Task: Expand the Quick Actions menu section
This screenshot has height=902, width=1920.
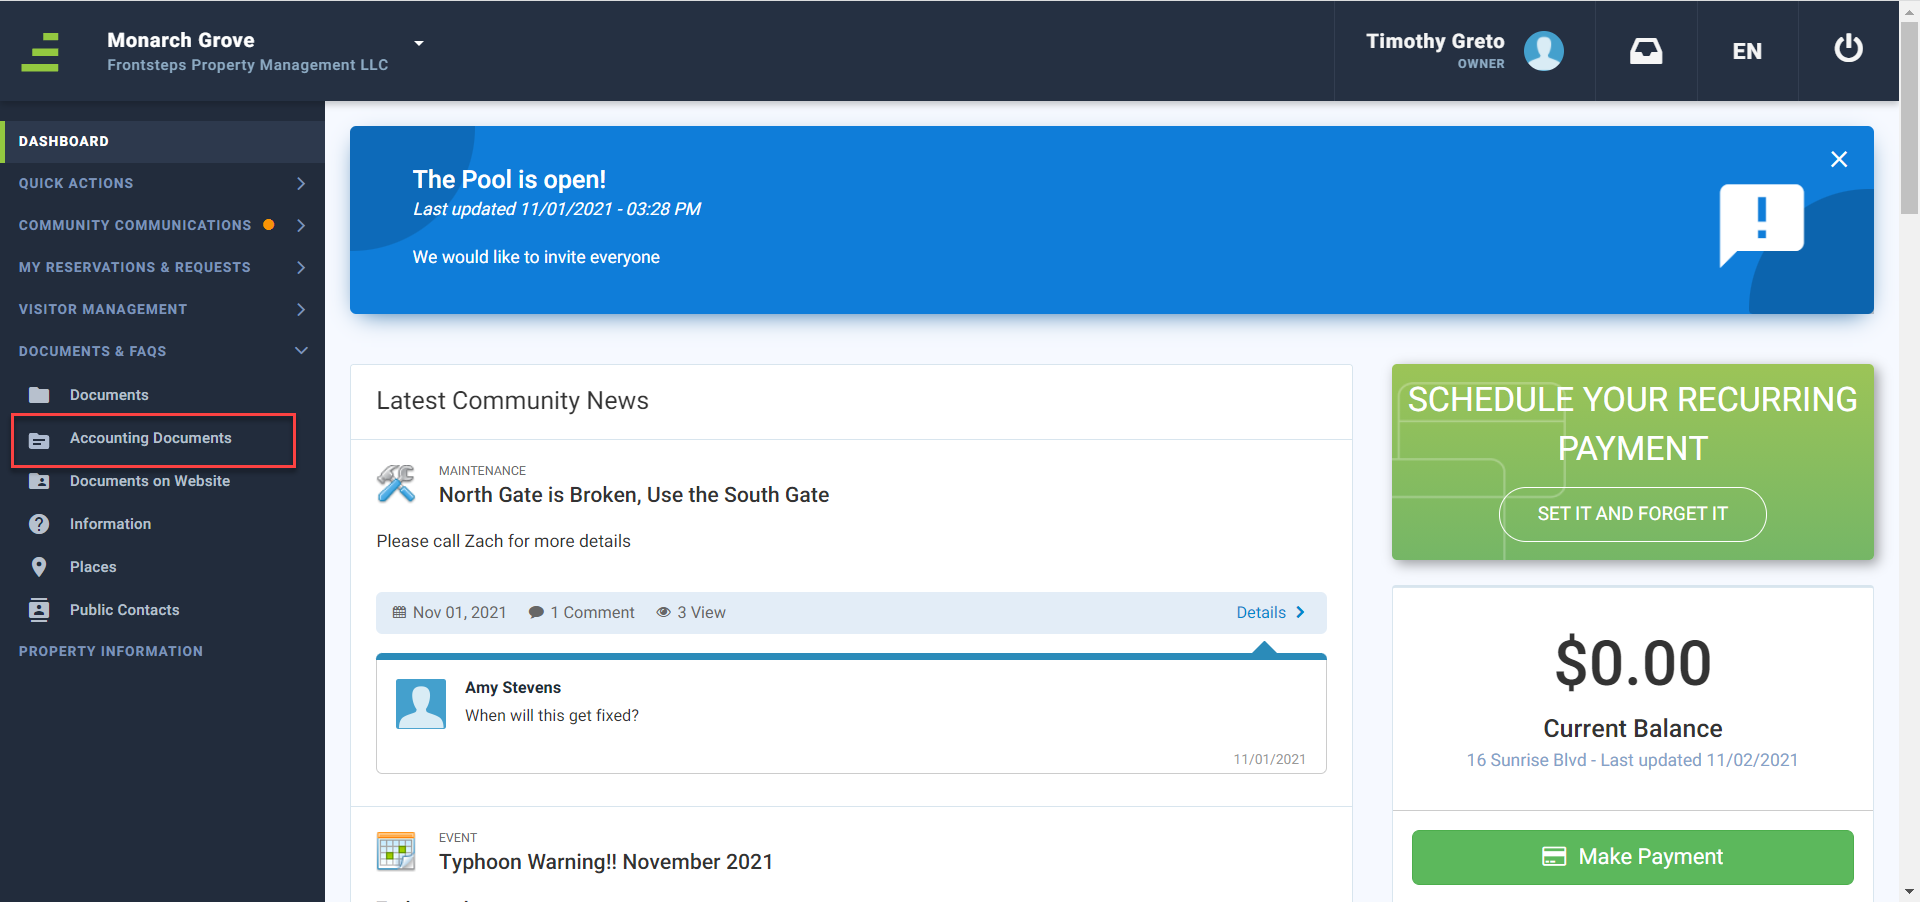Action: click(300, 184)
